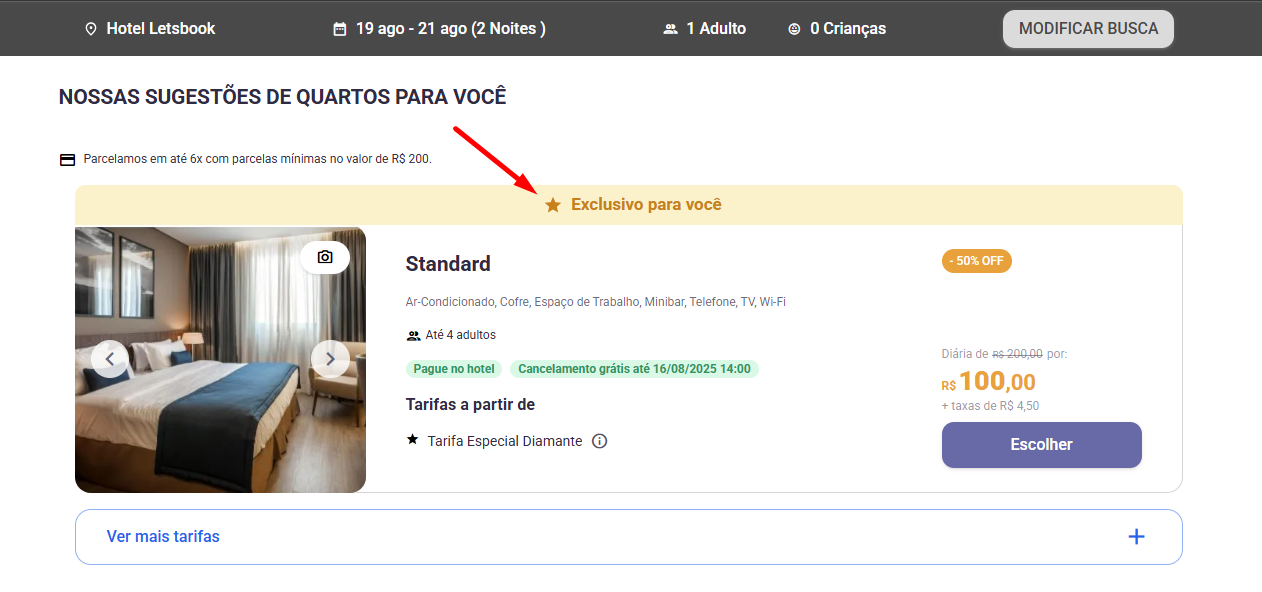Click the info icon next to Tarifa Especial Diamante
The image size is (1262, 592).
600,441
